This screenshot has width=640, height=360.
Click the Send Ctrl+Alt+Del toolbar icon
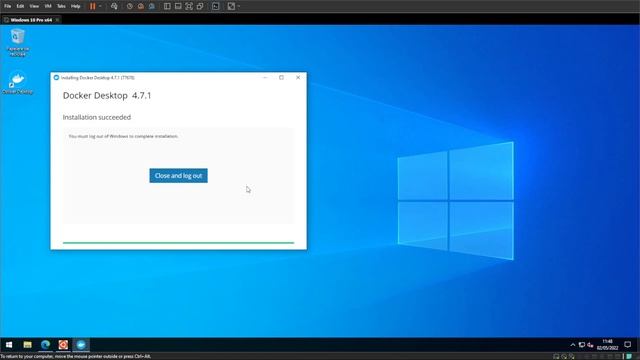114,6
